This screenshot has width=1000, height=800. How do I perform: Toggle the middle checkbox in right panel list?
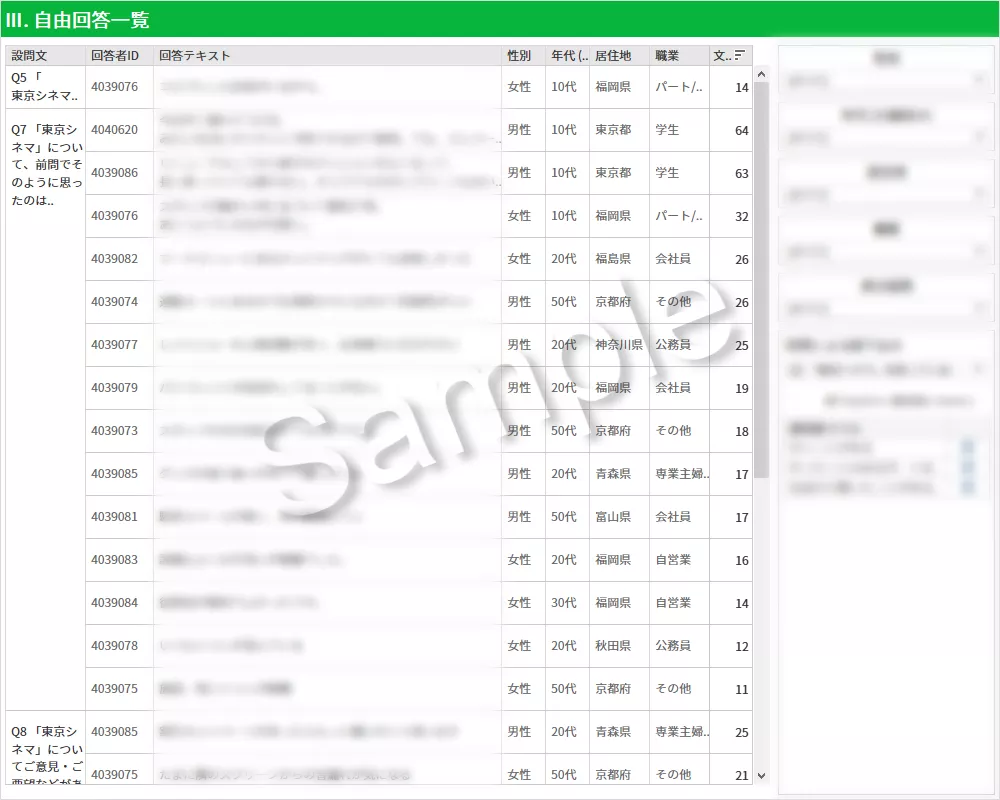(x=967, y=468)
